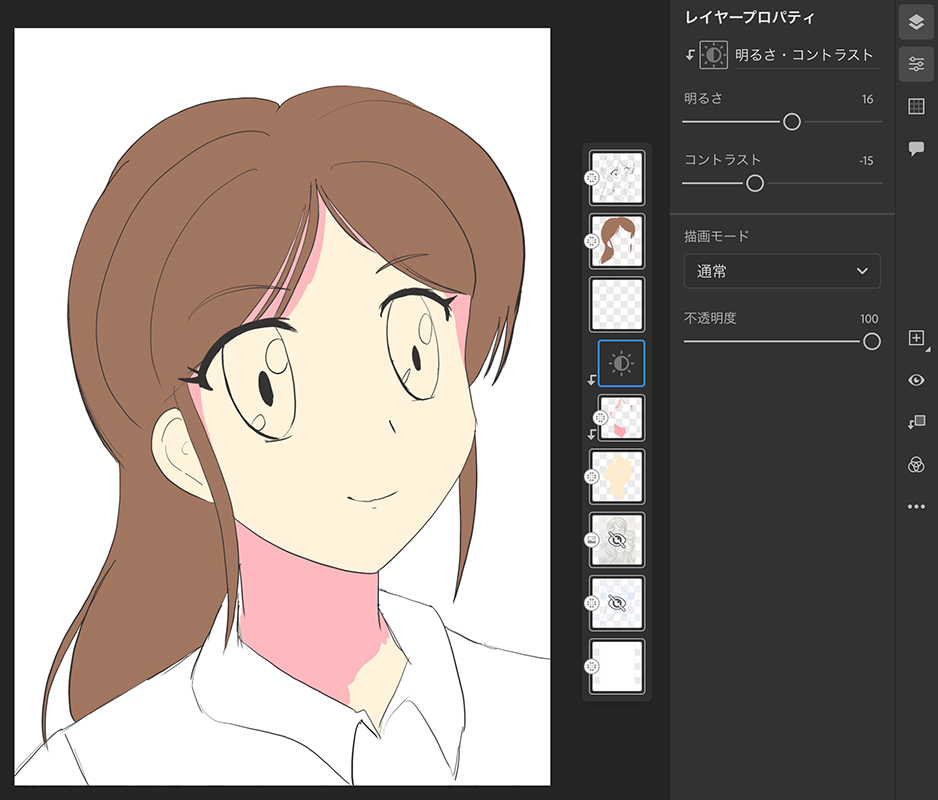Click the clipping arrow beside the adjustment layer
The height and width of the screenshot is (800, 938).
592,380
